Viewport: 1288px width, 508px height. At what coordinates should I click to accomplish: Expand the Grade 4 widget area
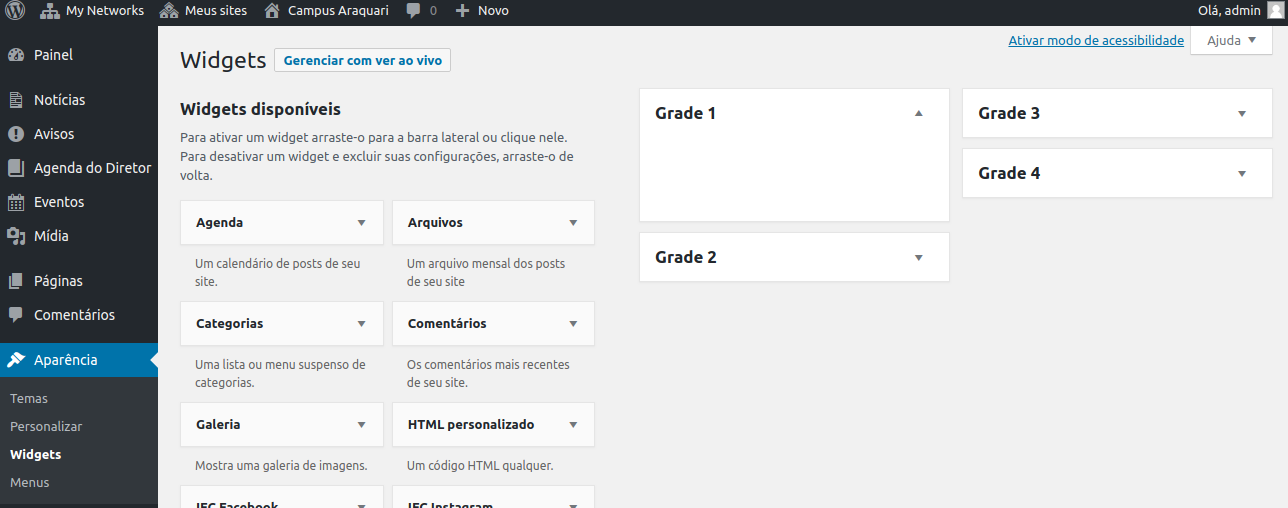coord(1242,174)
